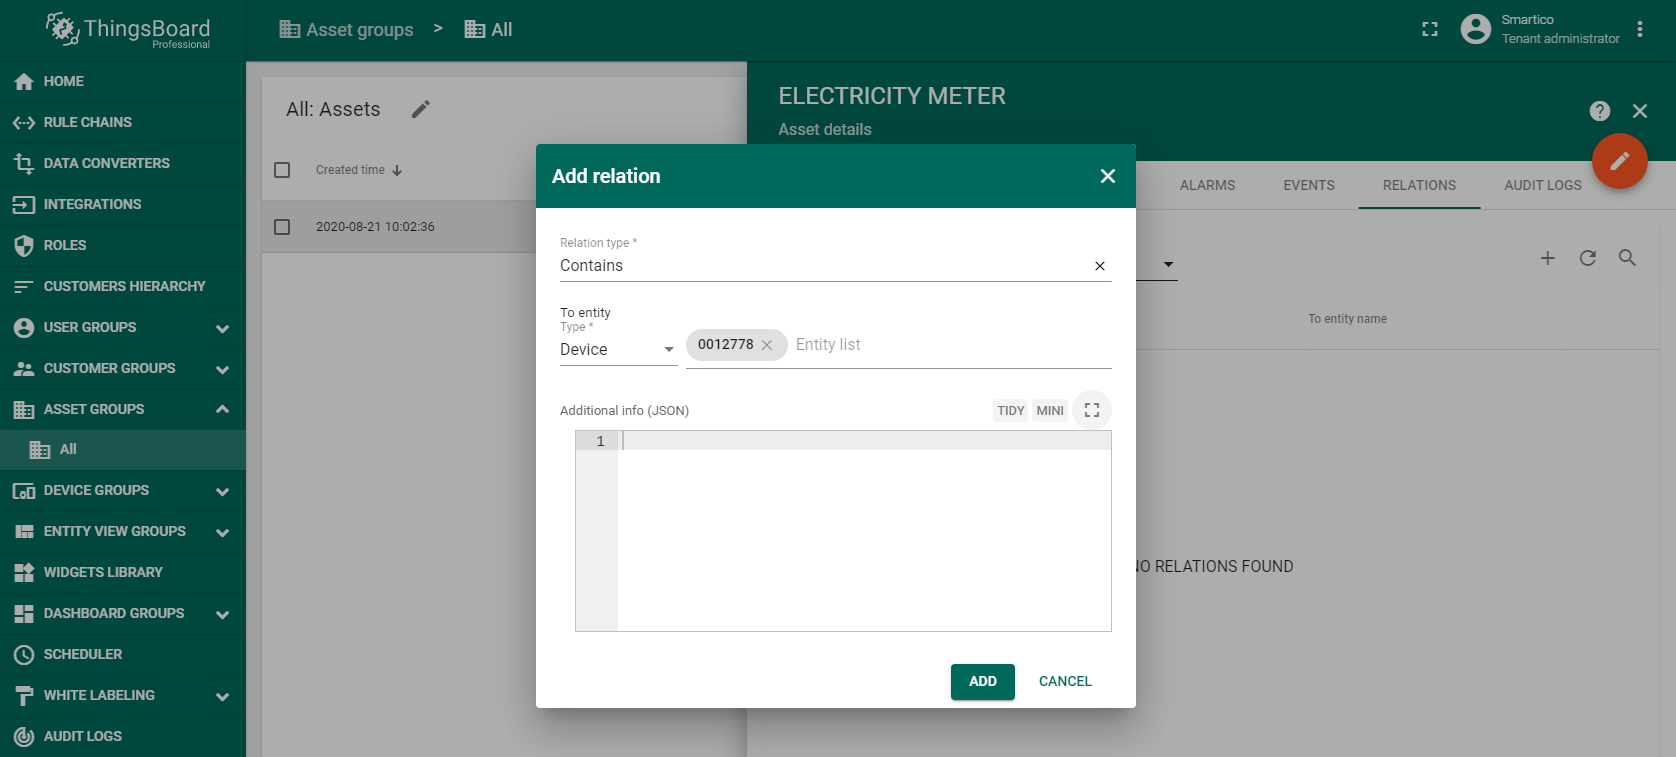Viewport: 1676px width, 757px height.
Task: Clear the Contains relation type field
Action: [x=1099, y=266]
